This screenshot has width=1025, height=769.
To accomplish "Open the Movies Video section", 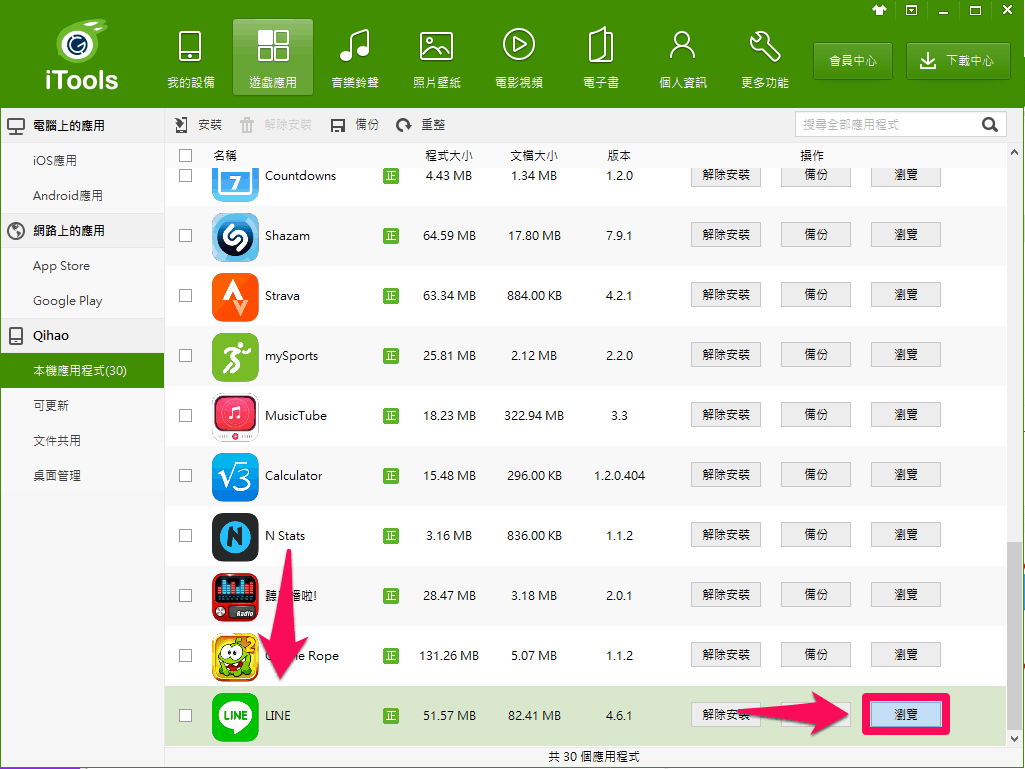I will point(519,58).
